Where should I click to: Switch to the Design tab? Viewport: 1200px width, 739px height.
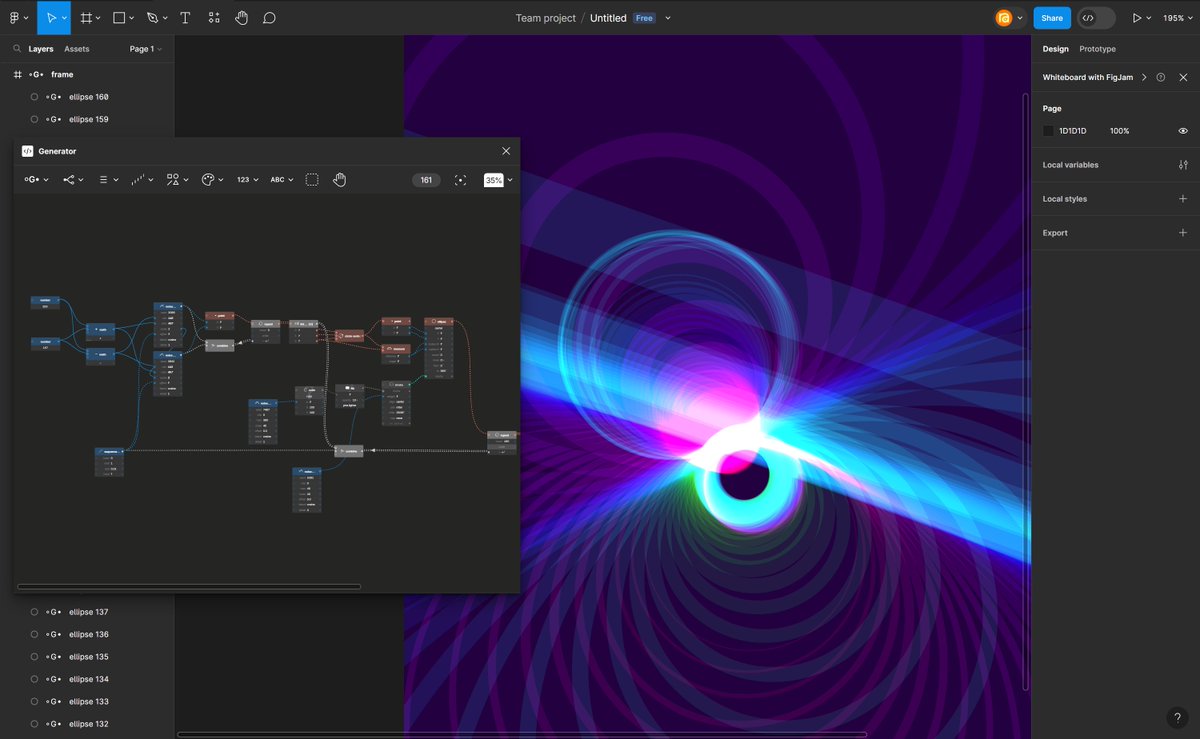click(1055, 49)
